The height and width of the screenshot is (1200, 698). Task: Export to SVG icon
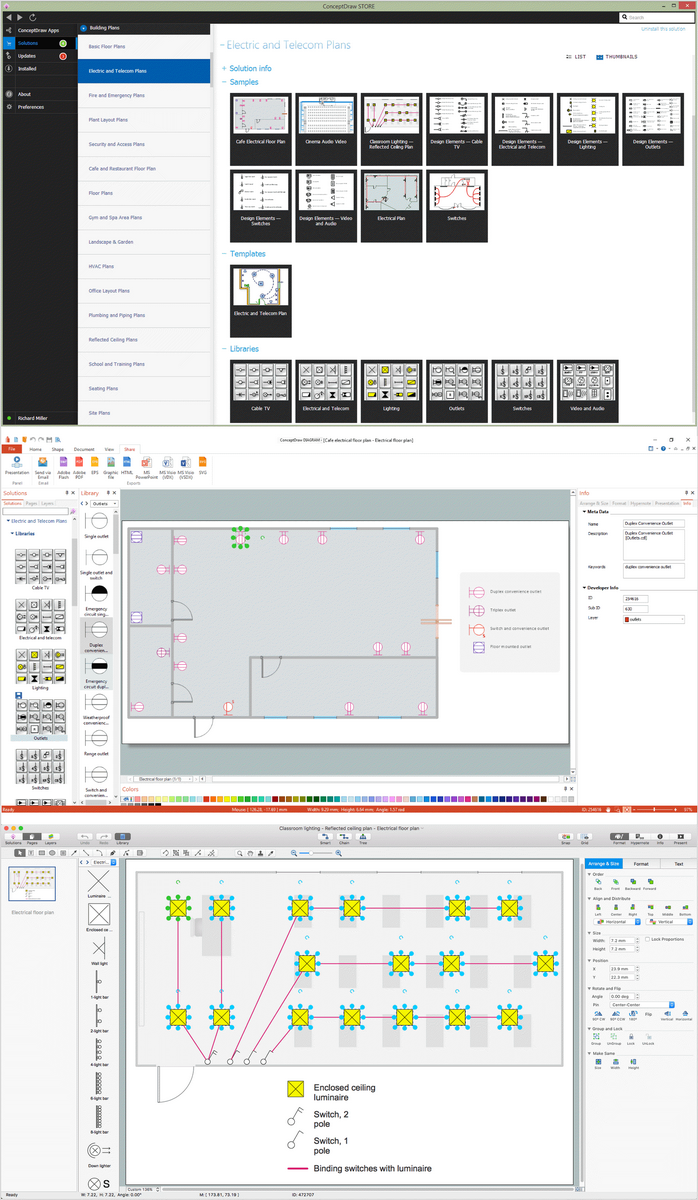pyautogui.click(x=203, y=466)
